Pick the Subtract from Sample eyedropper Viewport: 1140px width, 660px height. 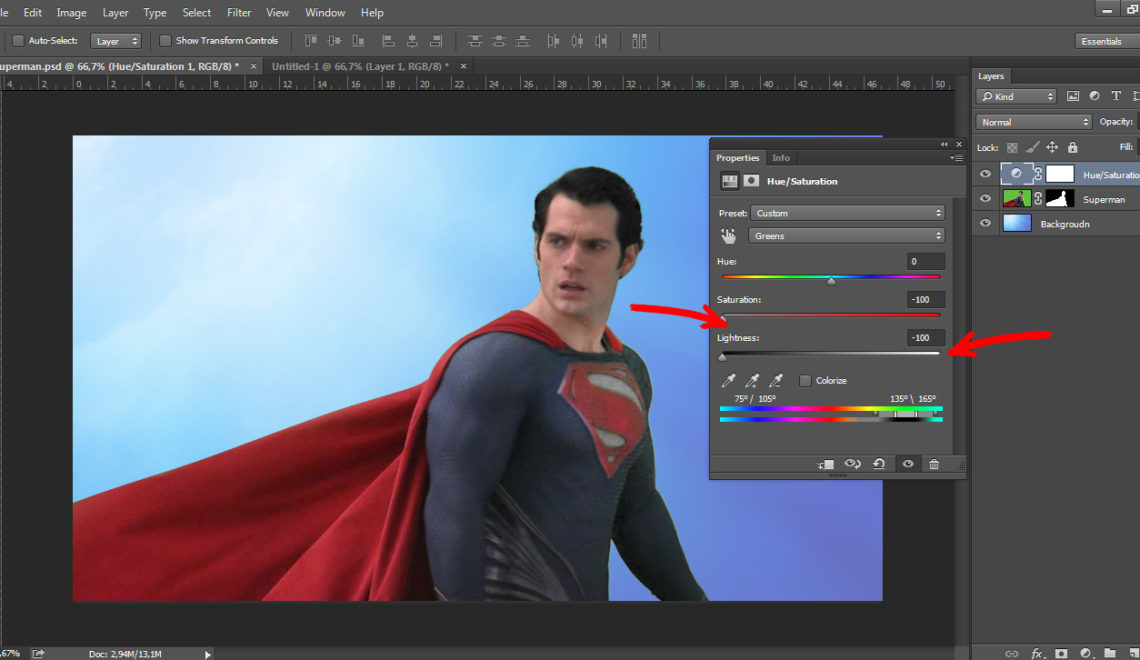click(776, 380)
